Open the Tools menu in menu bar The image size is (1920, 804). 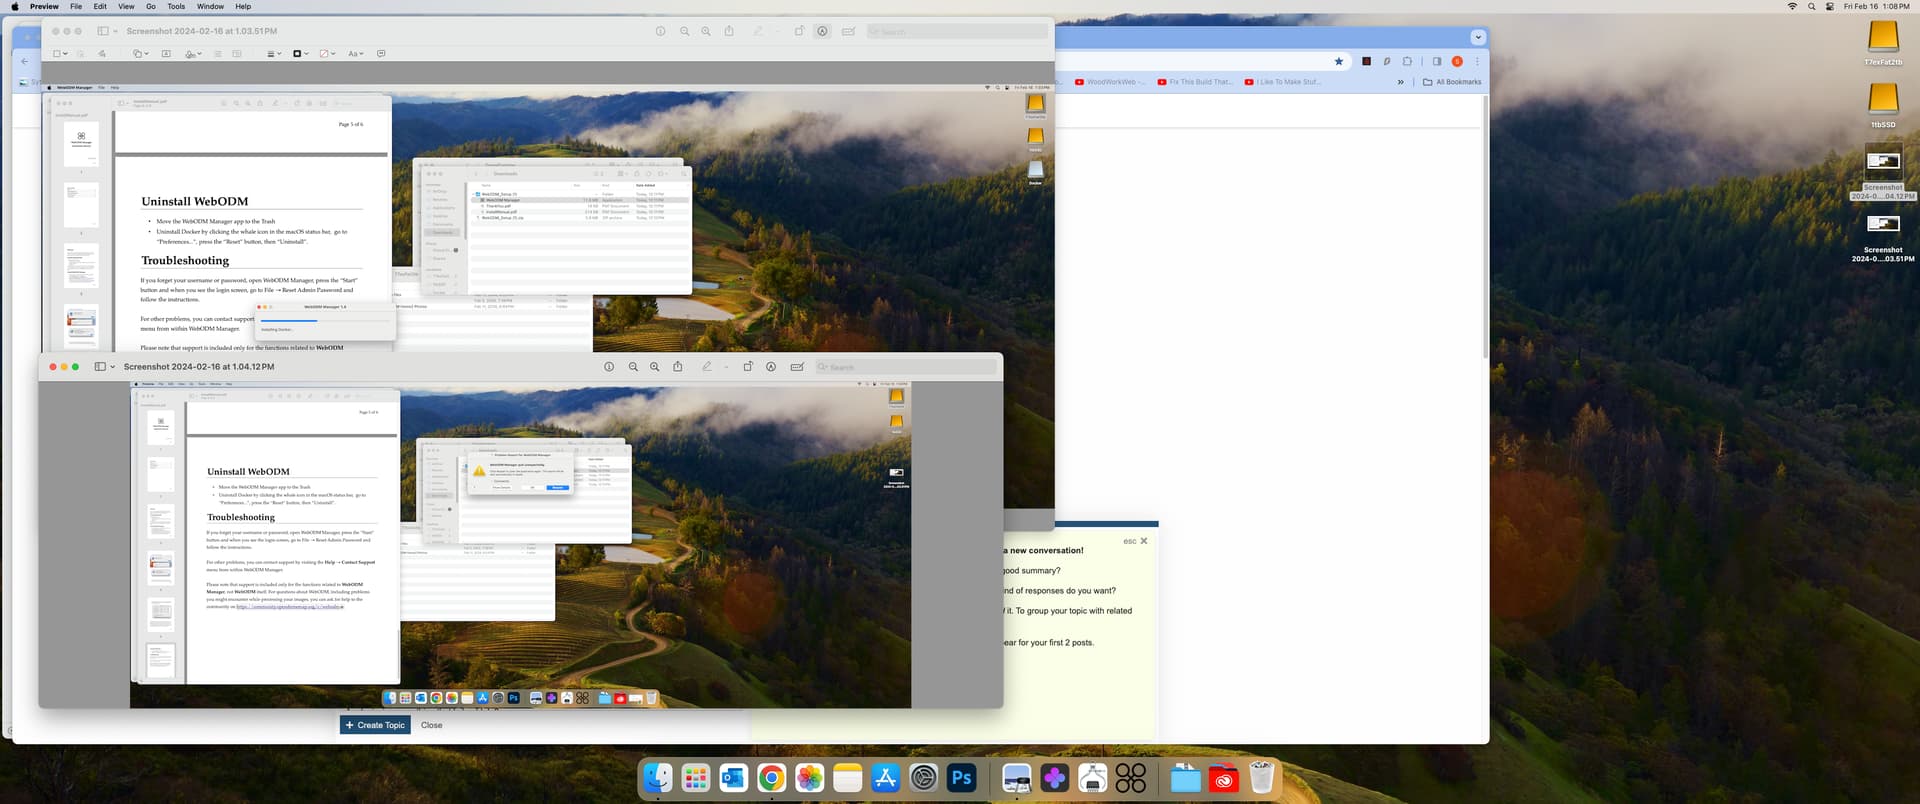point(176,6)
